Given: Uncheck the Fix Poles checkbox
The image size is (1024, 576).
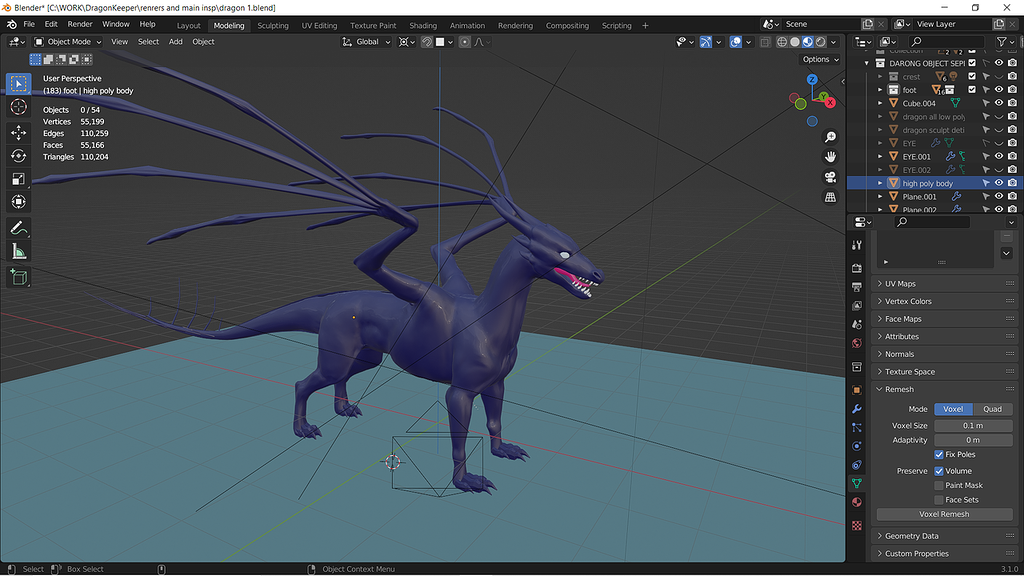Looking at the screenshot, I should click(939, 454).
